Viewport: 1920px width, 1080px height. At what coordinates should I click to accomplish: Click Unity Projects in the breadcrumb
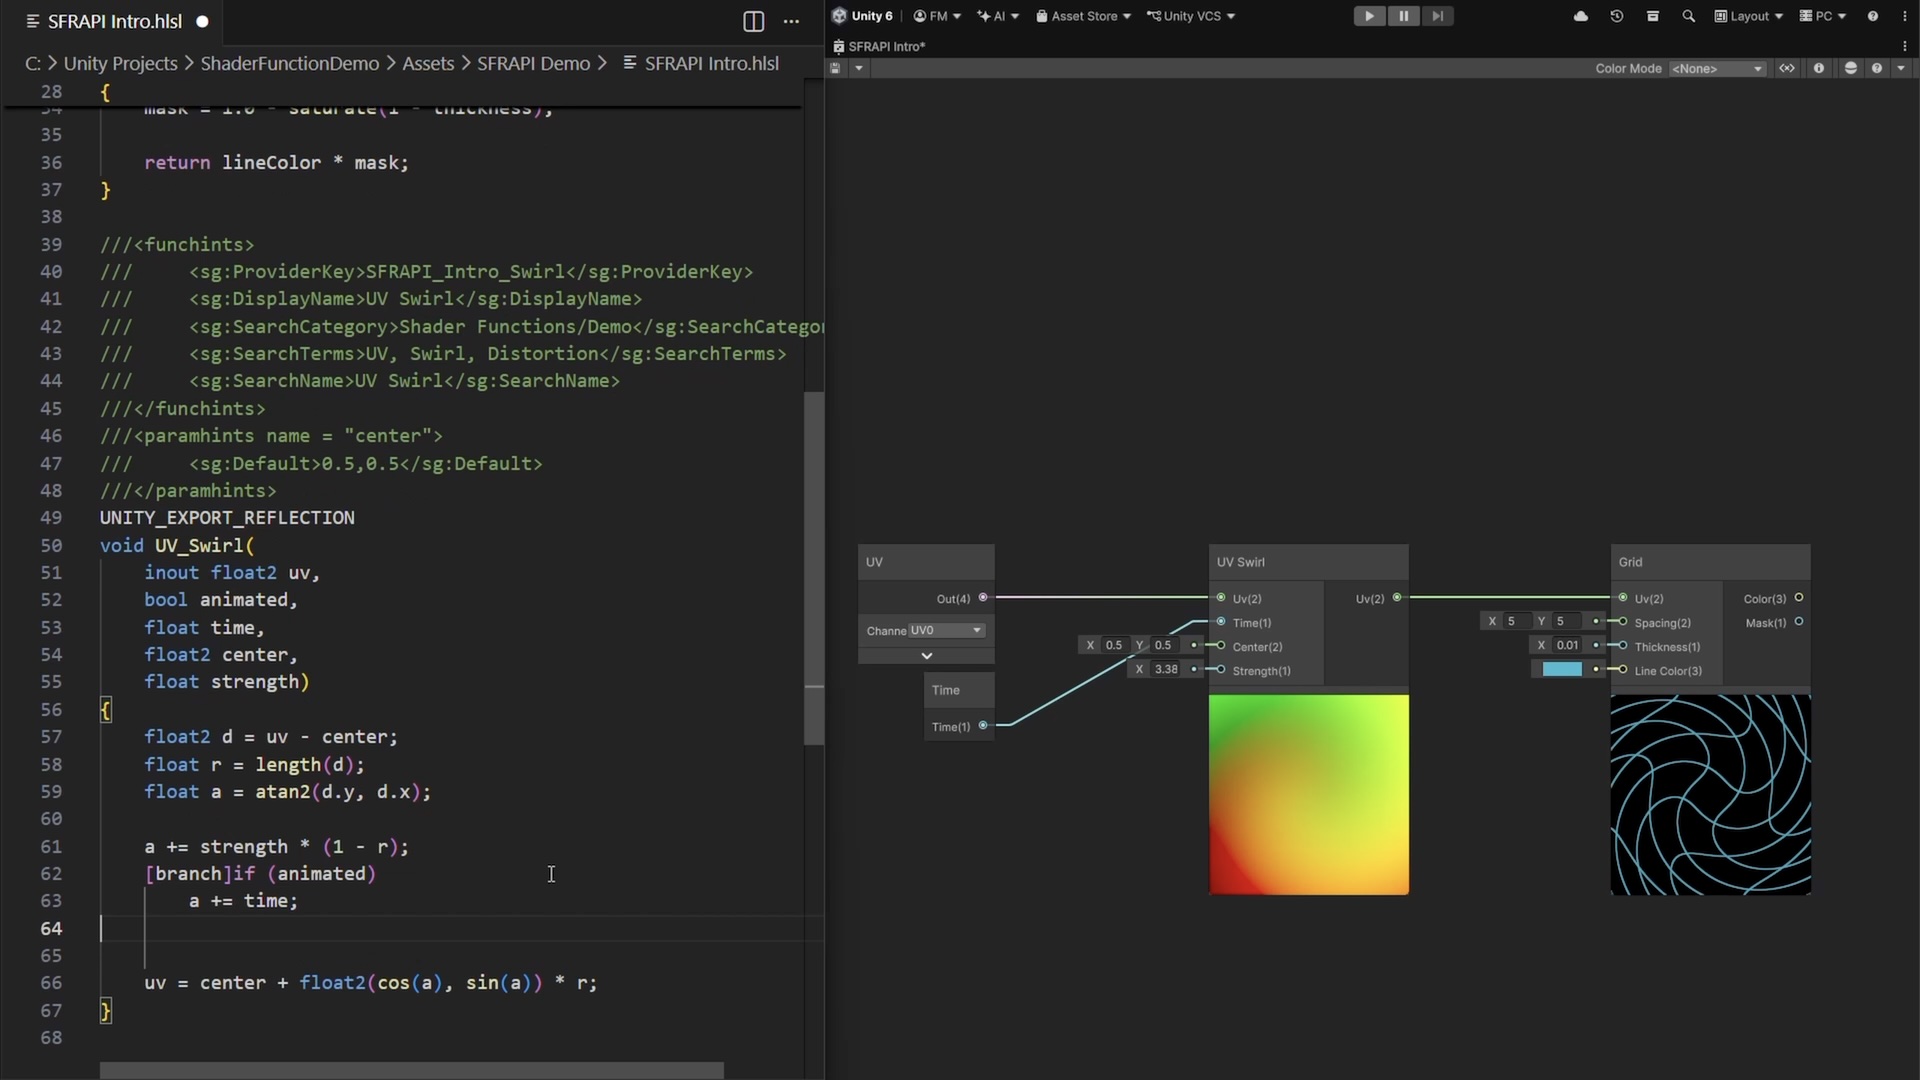click(120, 63)
